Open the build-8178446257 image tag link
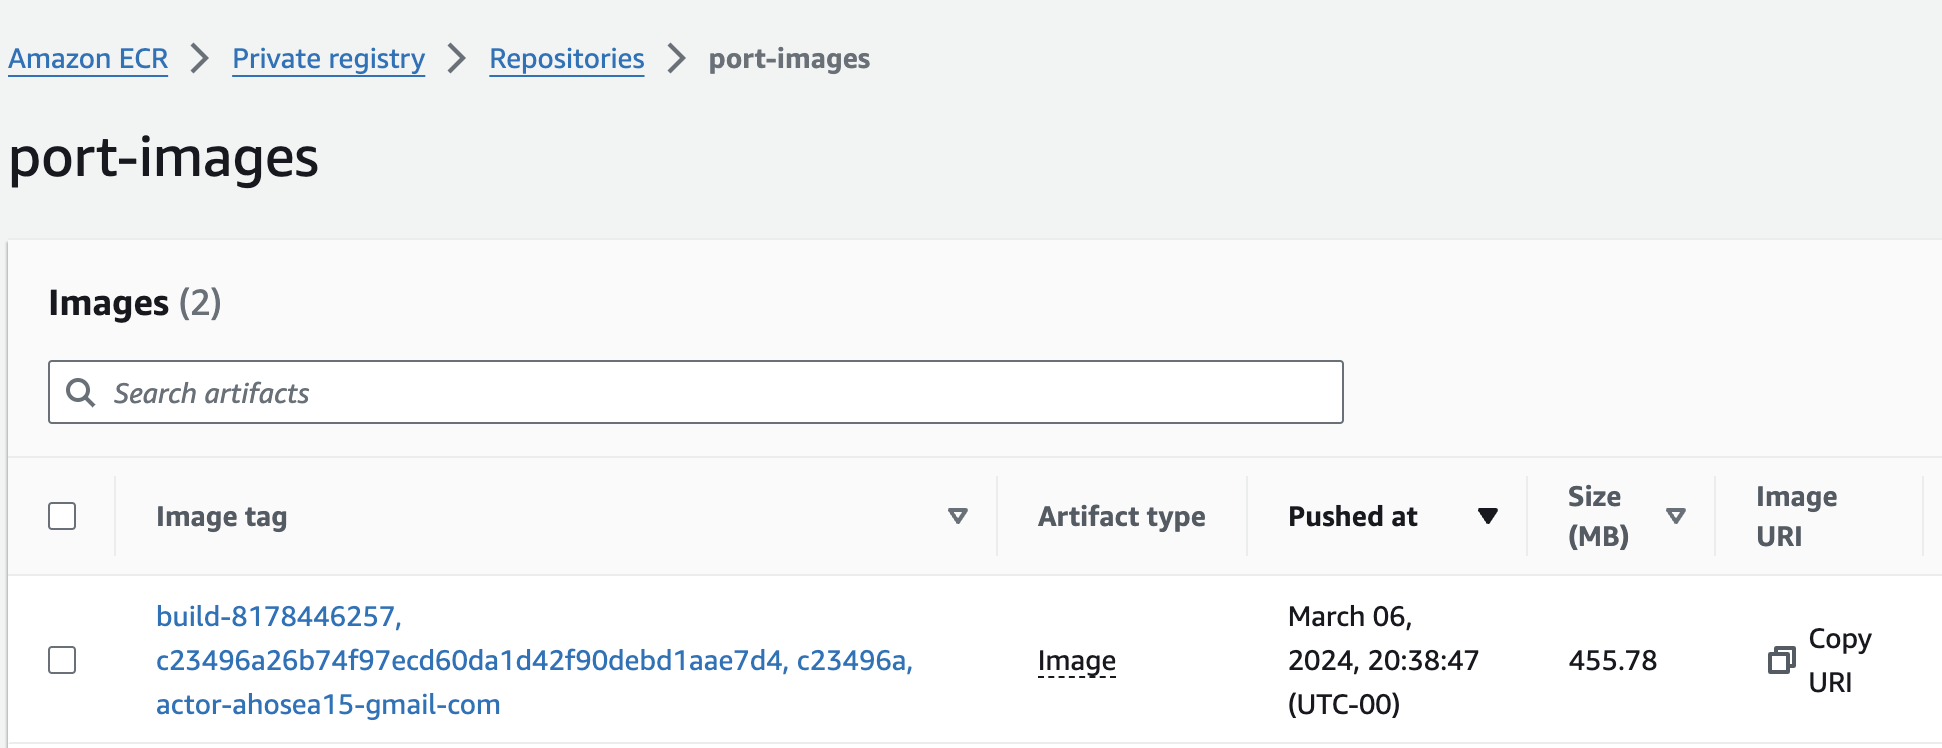 point(278,617)
